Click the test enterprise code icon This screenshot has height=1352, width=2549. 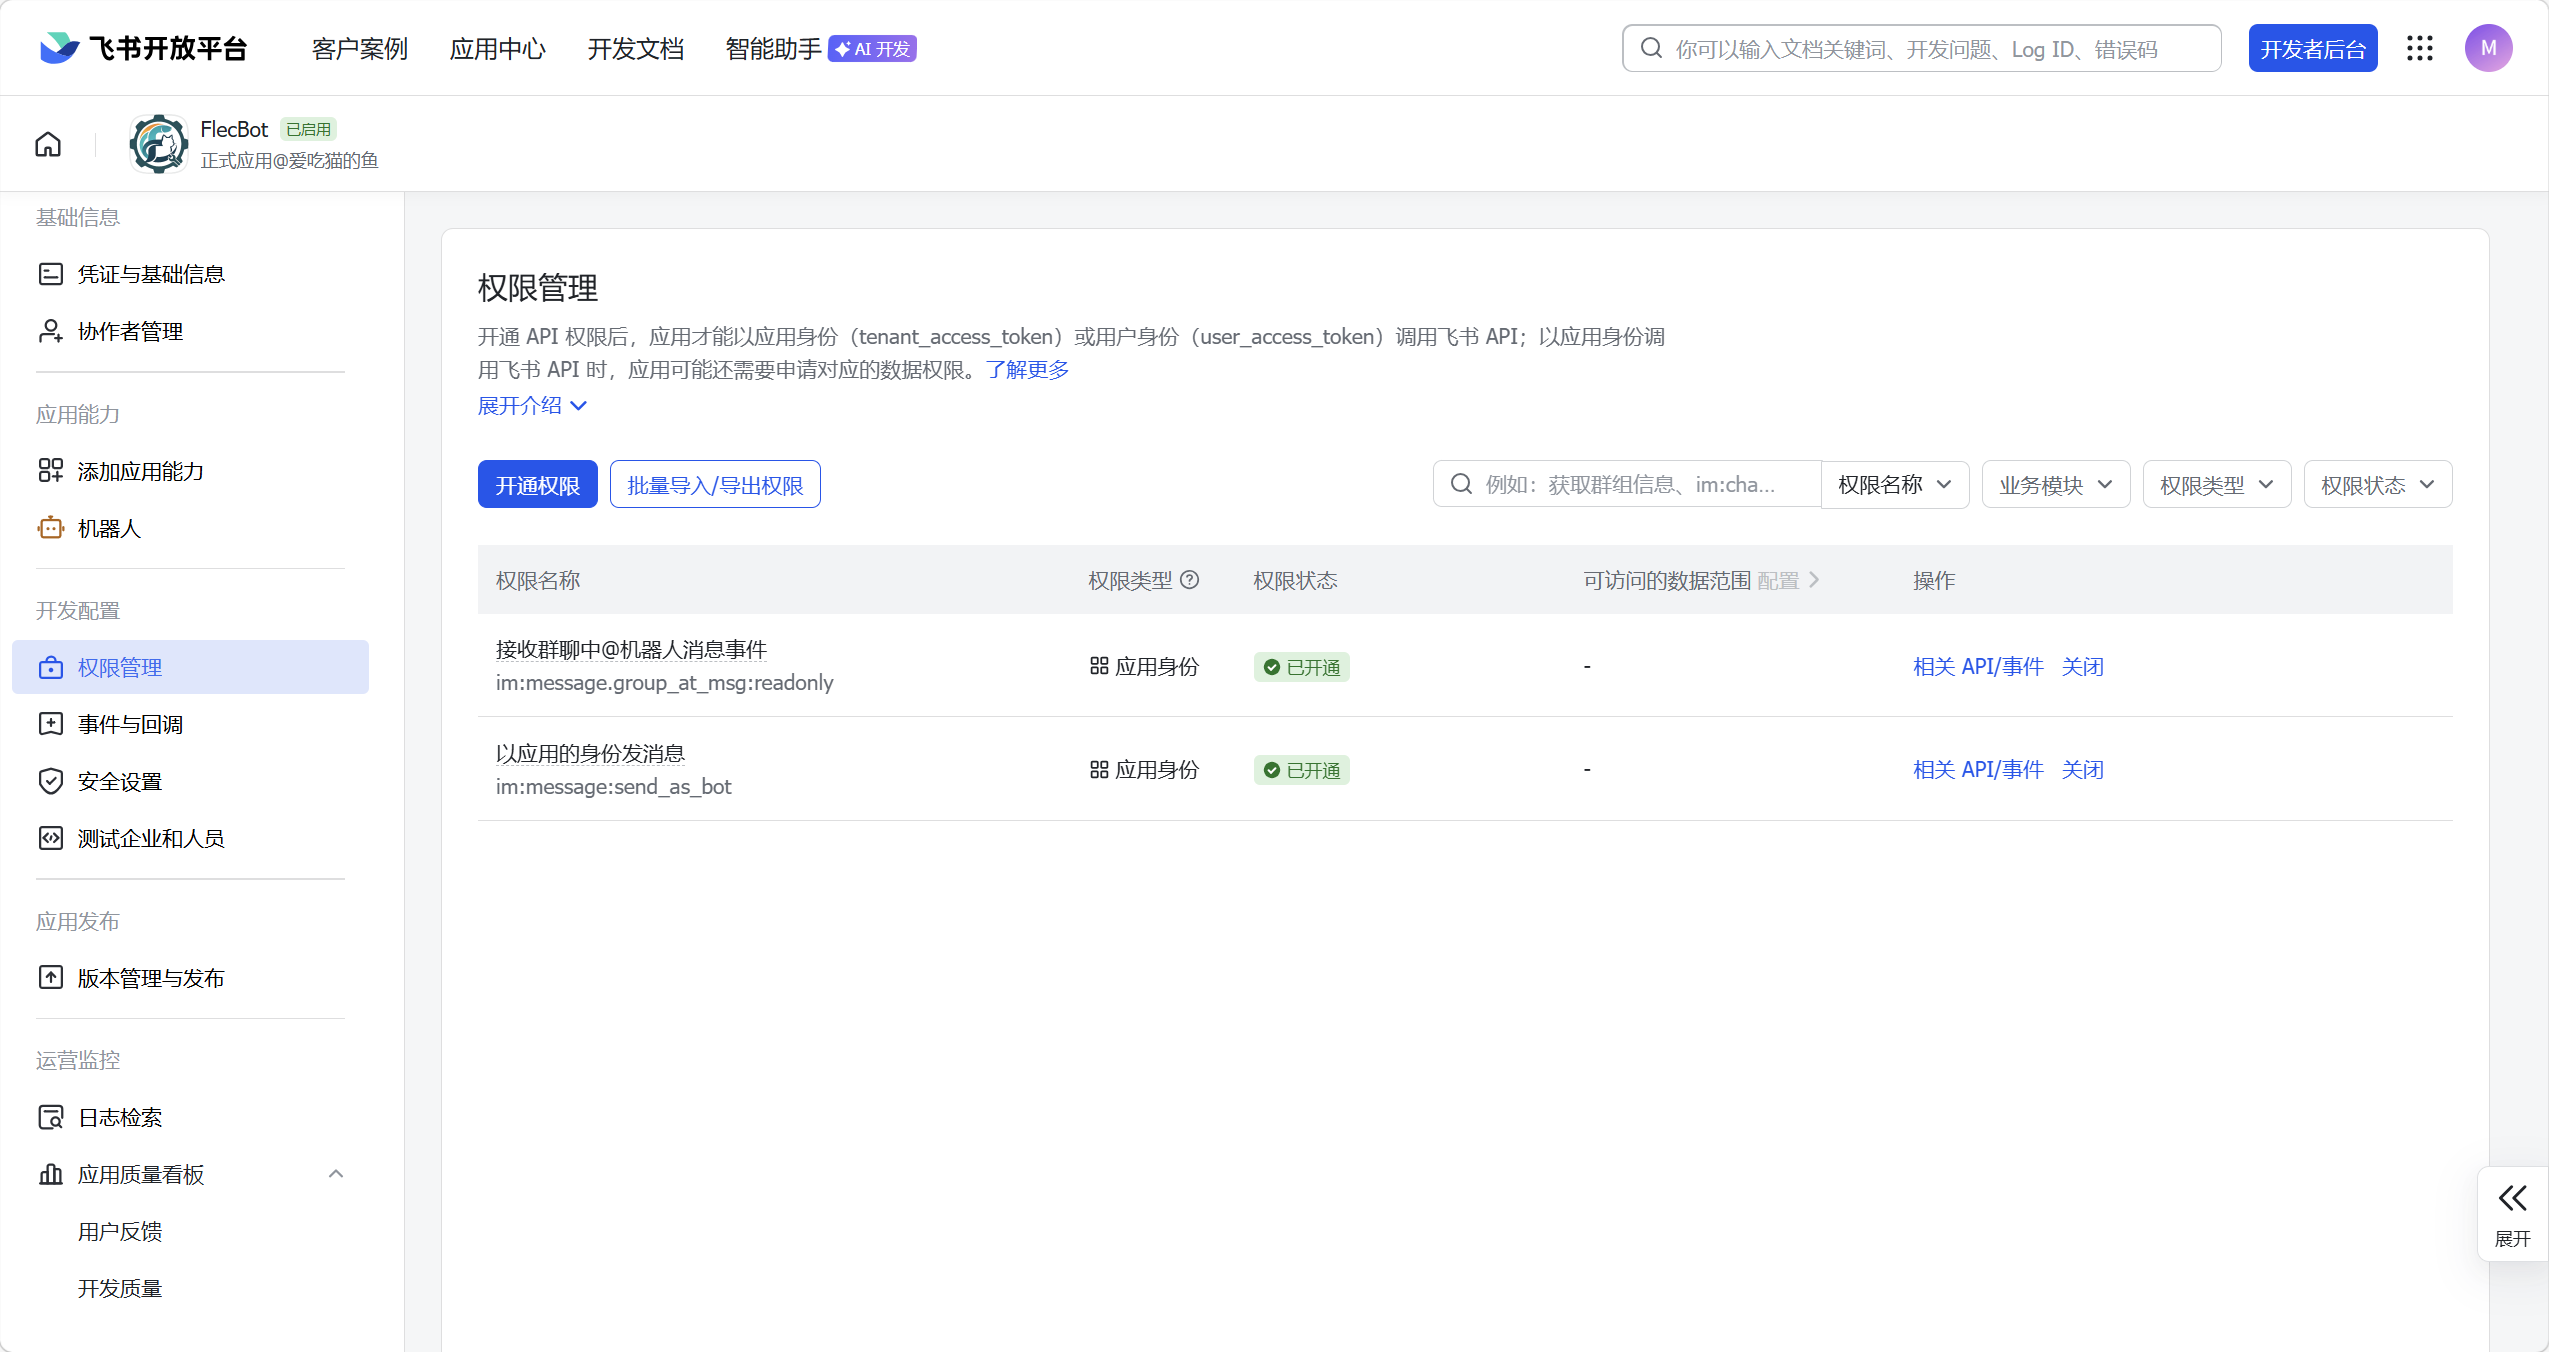tap(51, 838)
